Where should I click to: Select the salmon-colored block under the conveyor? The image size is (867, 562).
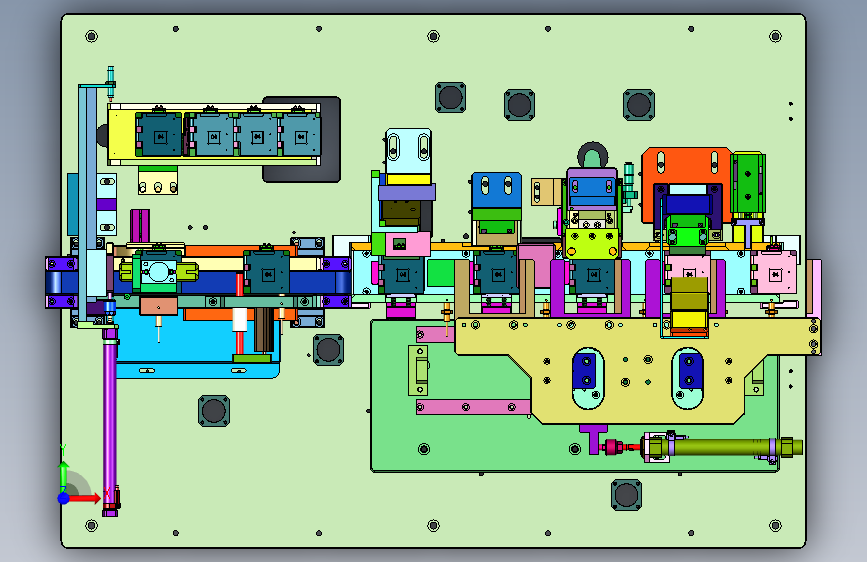(x=159, y=306)
